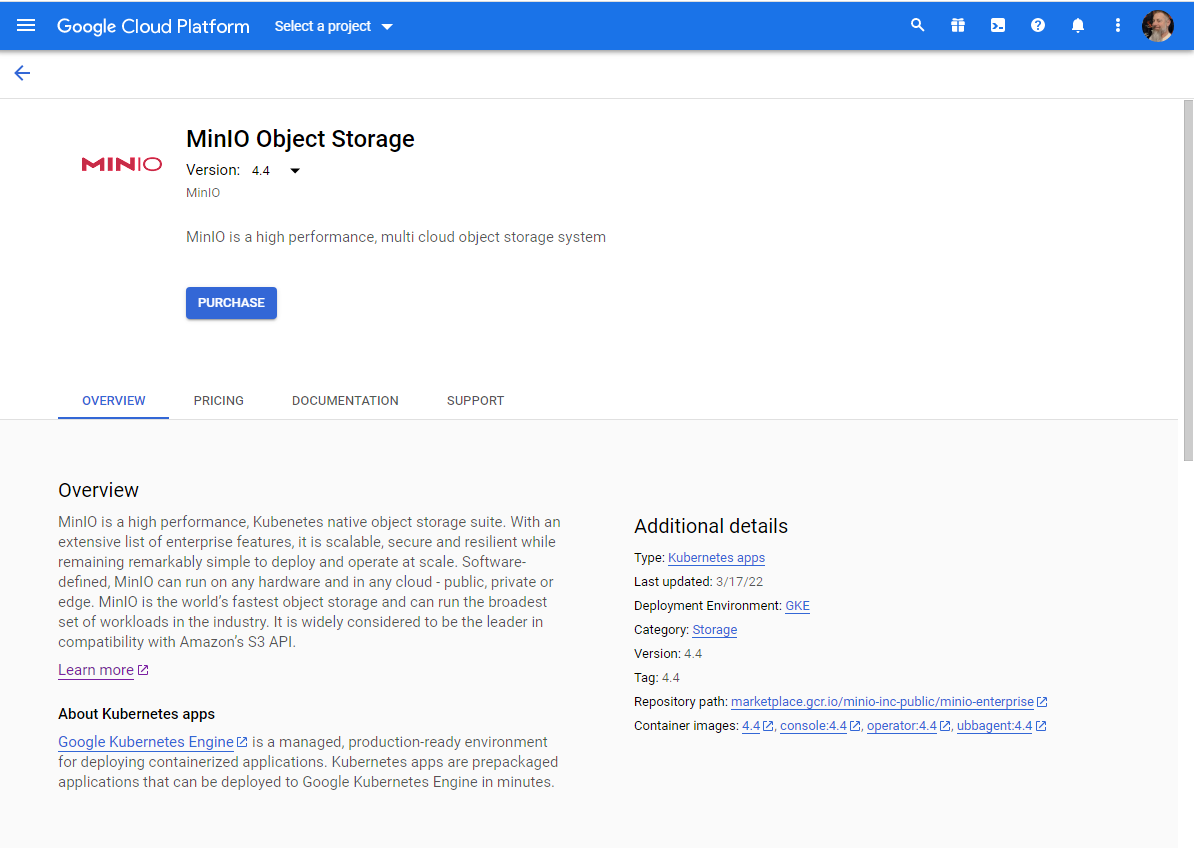
Task: Open the minio-enterprise repository path link
Action: (x=882, y=702)
